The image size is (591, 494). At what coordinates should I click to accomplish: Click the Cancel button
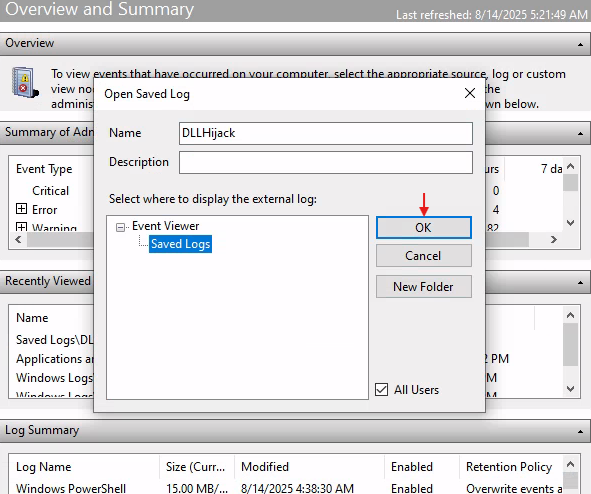click(424, 256)
